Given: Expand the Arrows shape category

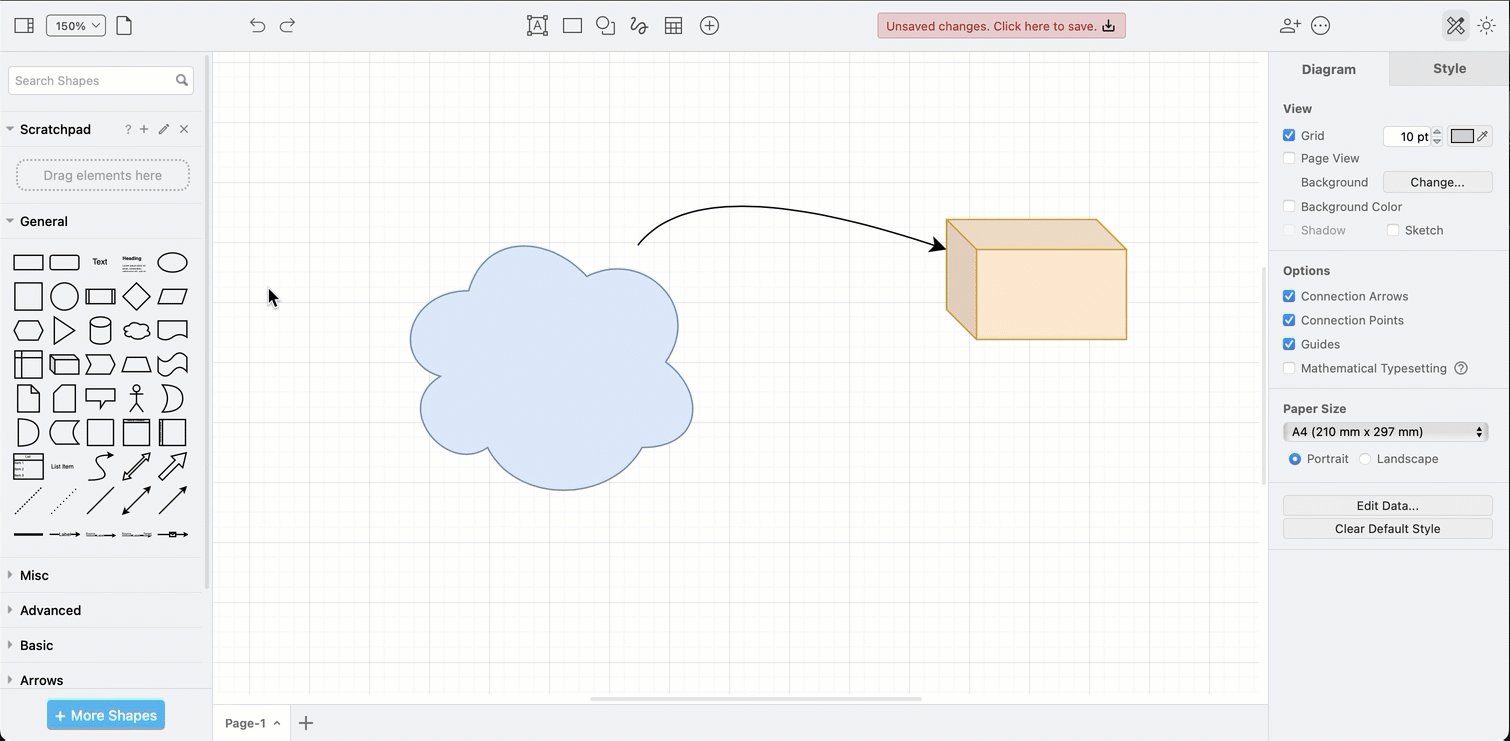Looking at the screenshot, I should 42,680.
